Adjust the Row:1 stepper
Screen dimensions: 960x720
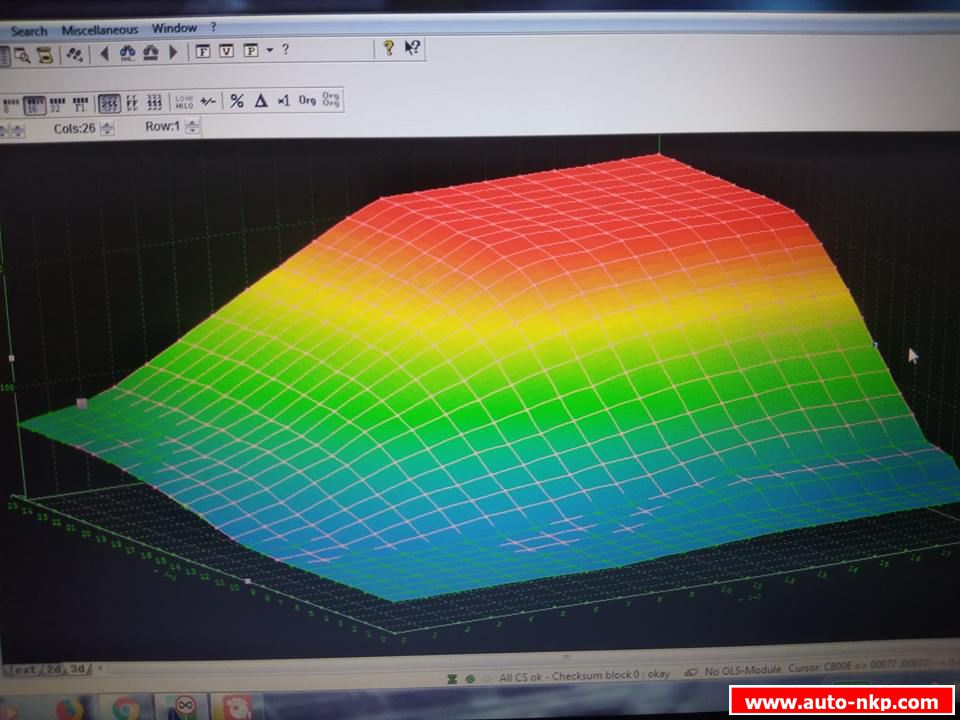[x=192, y=127]
